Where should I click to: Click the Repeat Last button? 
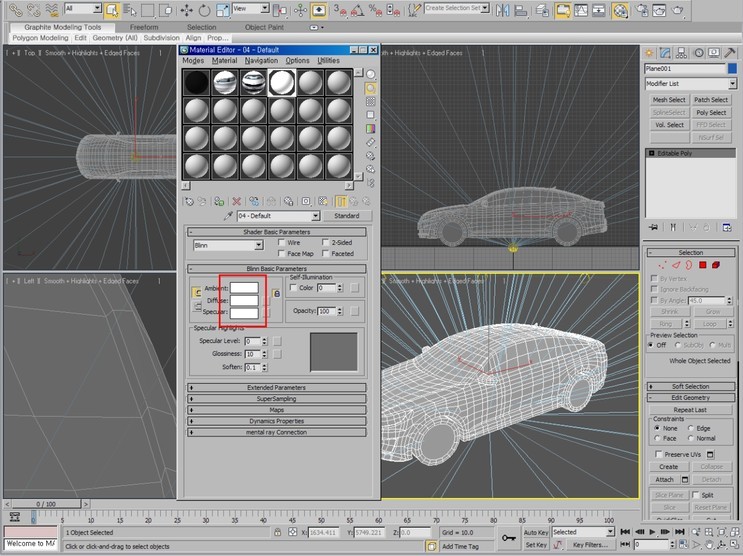tap(690, 410)
